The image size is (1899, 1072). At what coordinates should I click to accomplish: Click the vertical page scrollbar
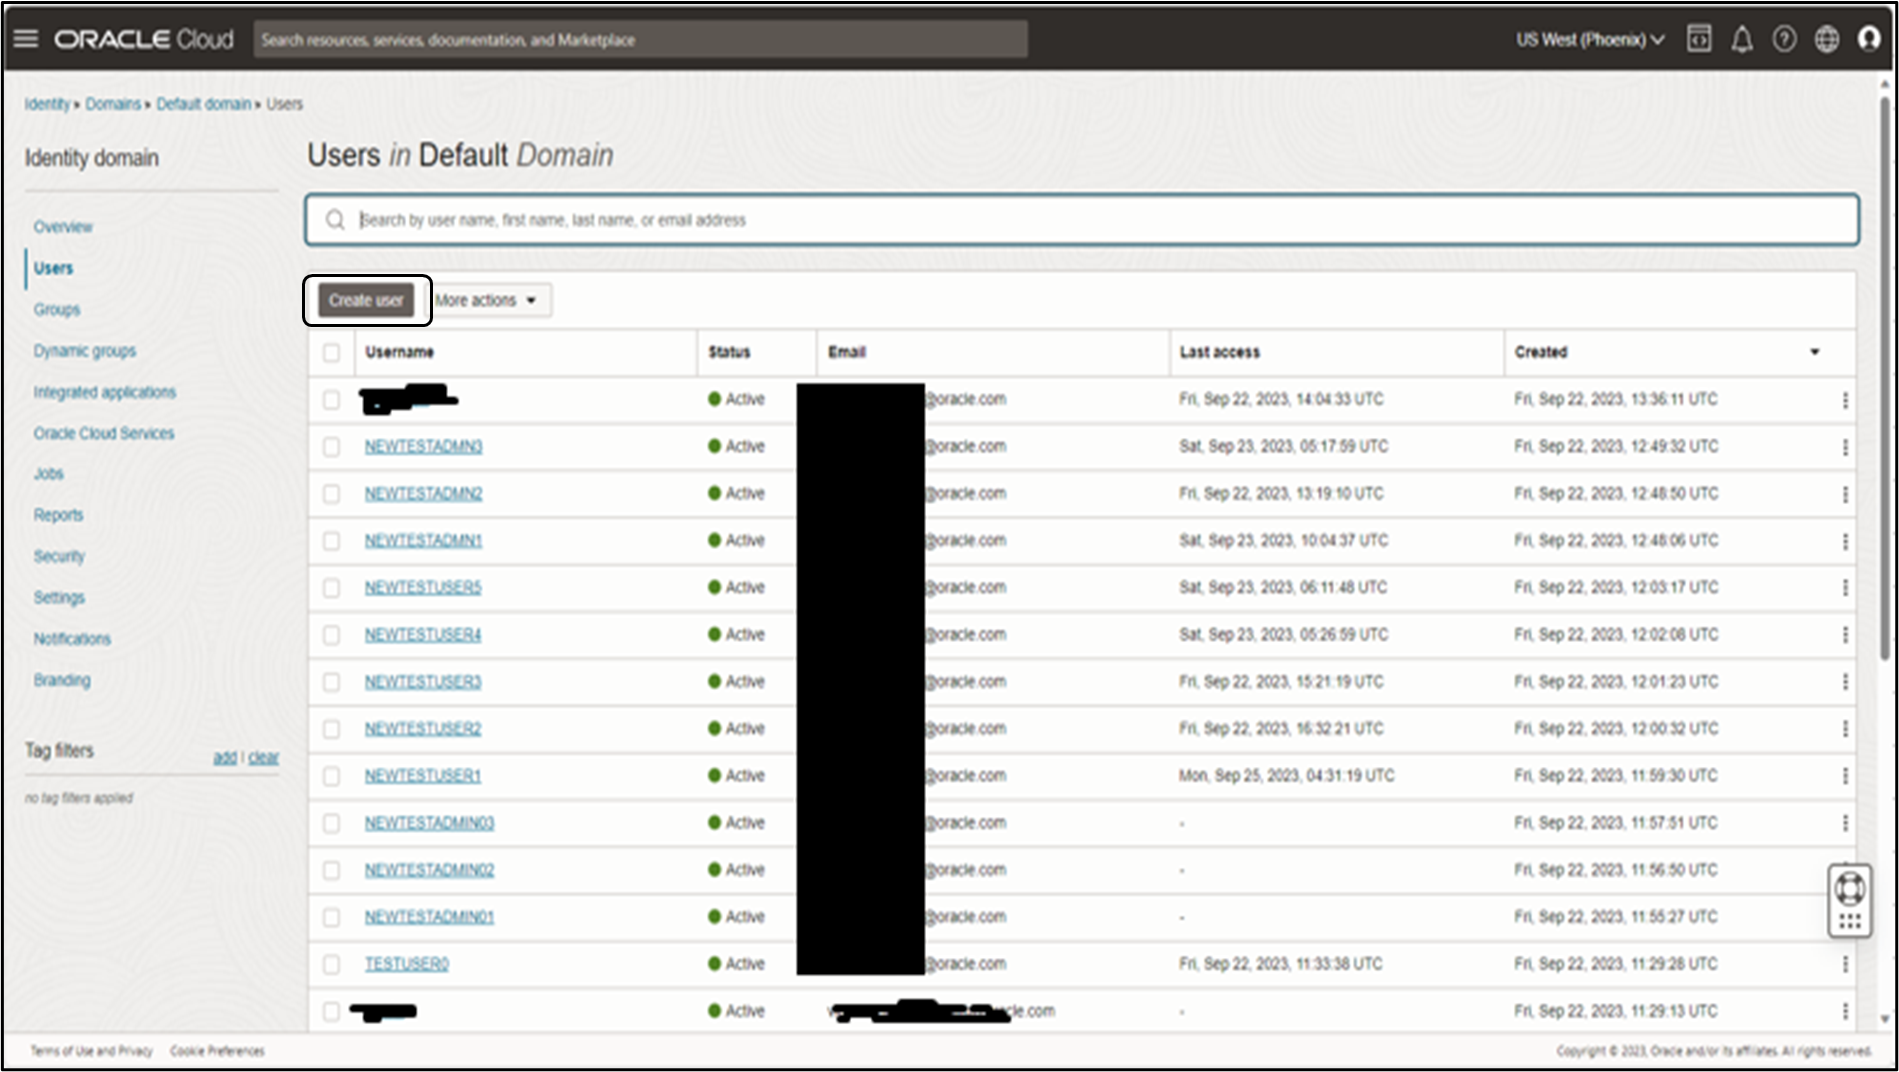pos(1885,380)
